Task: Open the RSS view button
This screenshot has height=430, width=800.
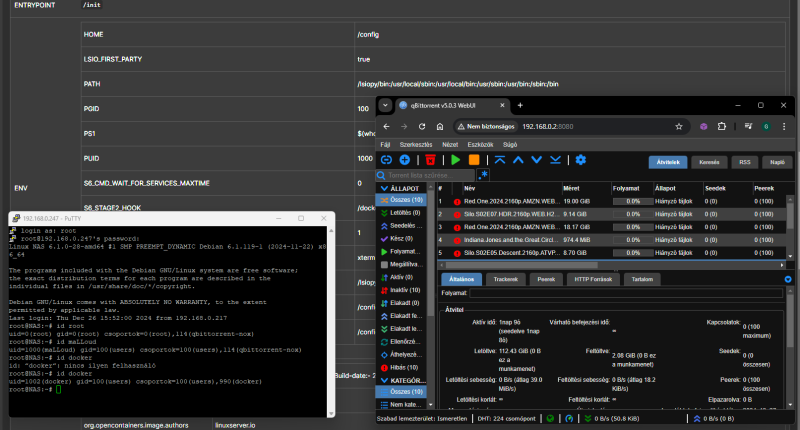Action: click(745, 162)
